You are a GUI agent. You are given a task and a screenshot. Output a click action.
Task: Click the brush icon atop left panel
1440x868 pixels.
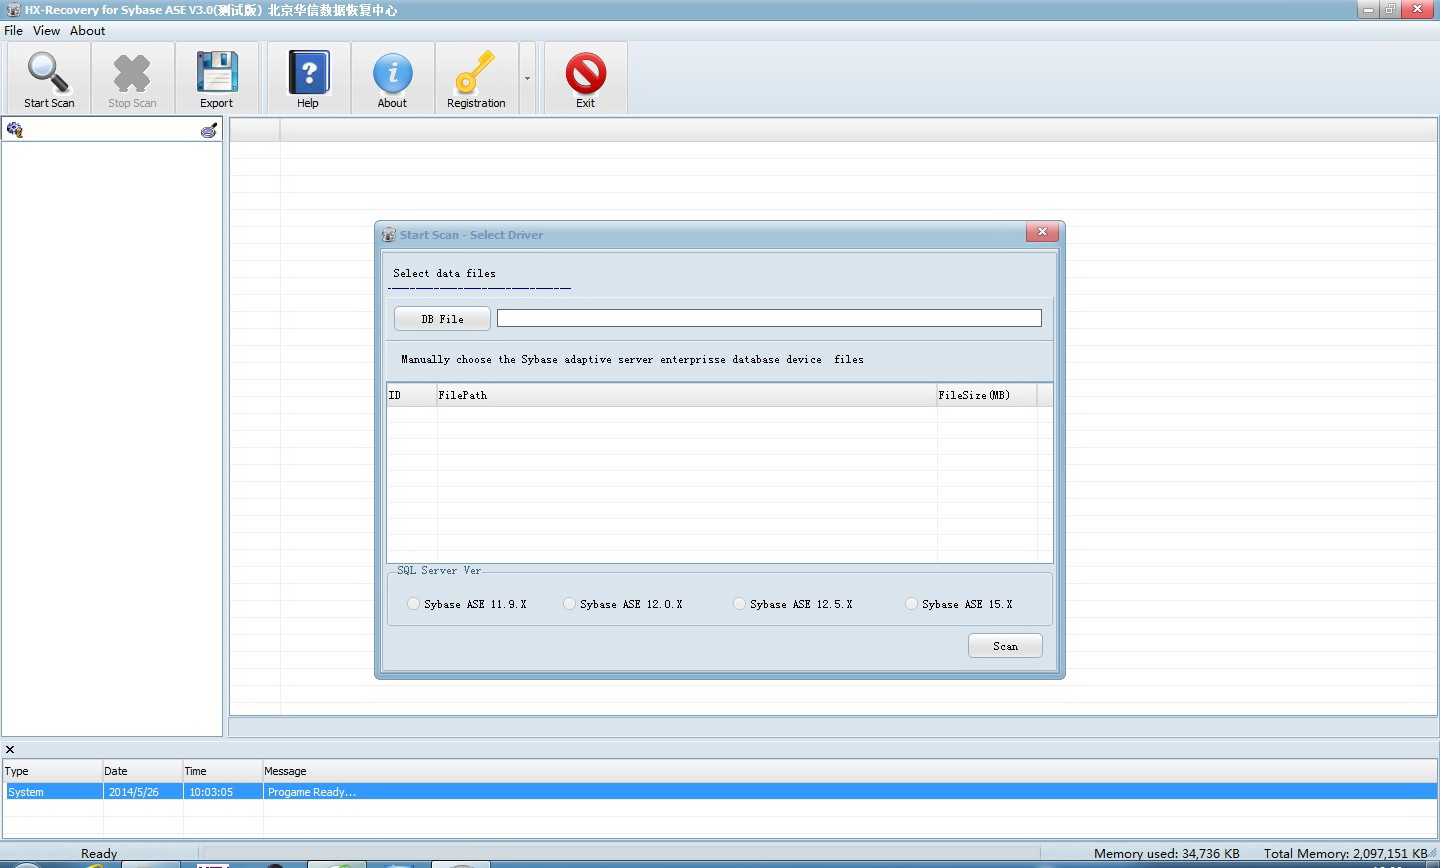[x=209, y=130]
